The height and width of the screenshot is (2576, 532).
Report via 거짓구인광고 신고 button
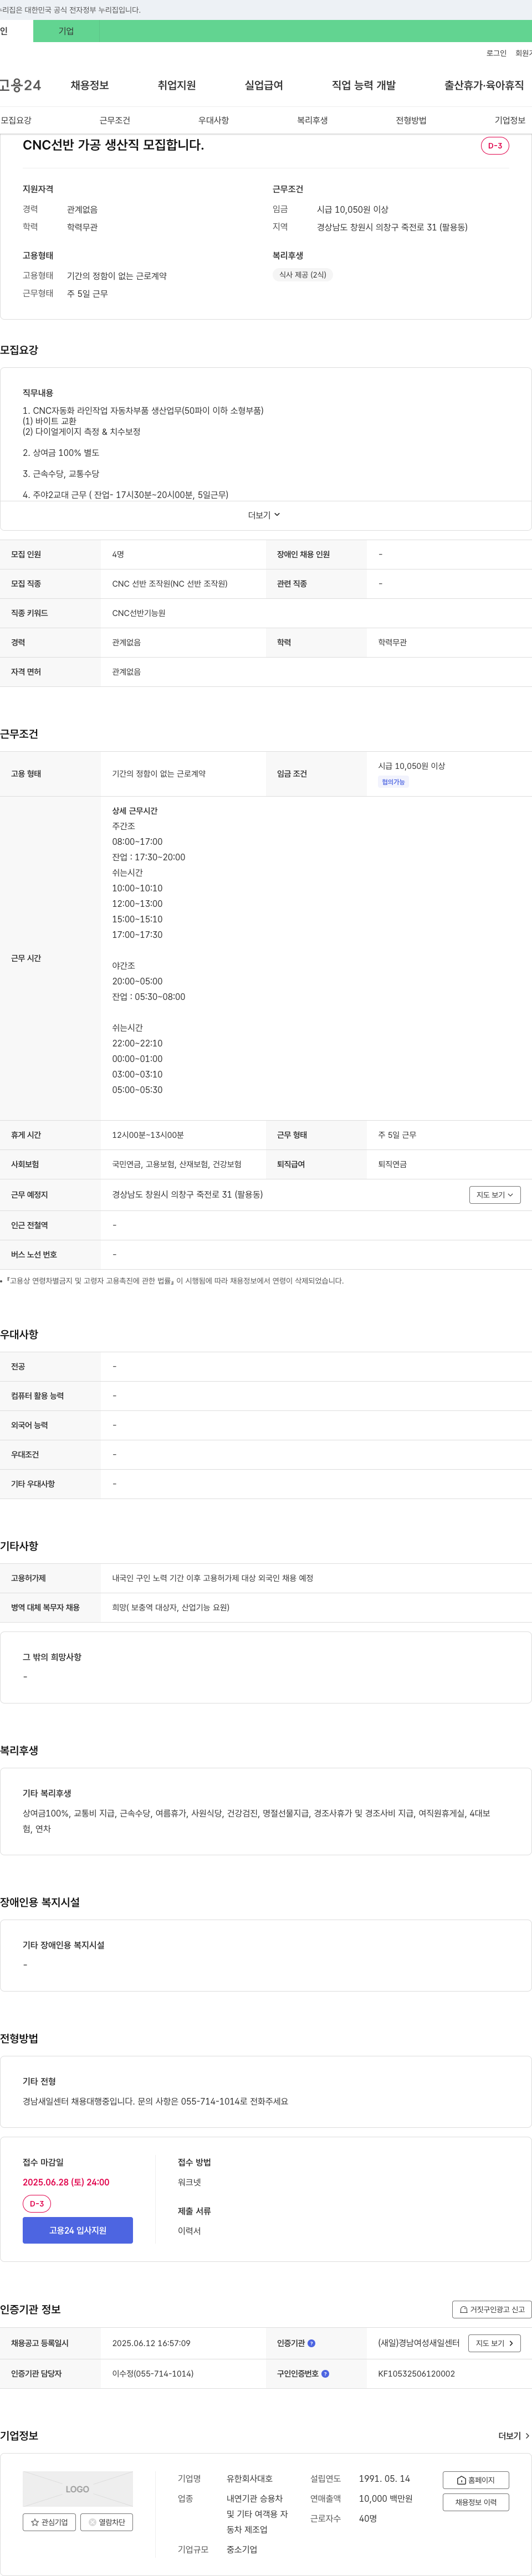491,2309
